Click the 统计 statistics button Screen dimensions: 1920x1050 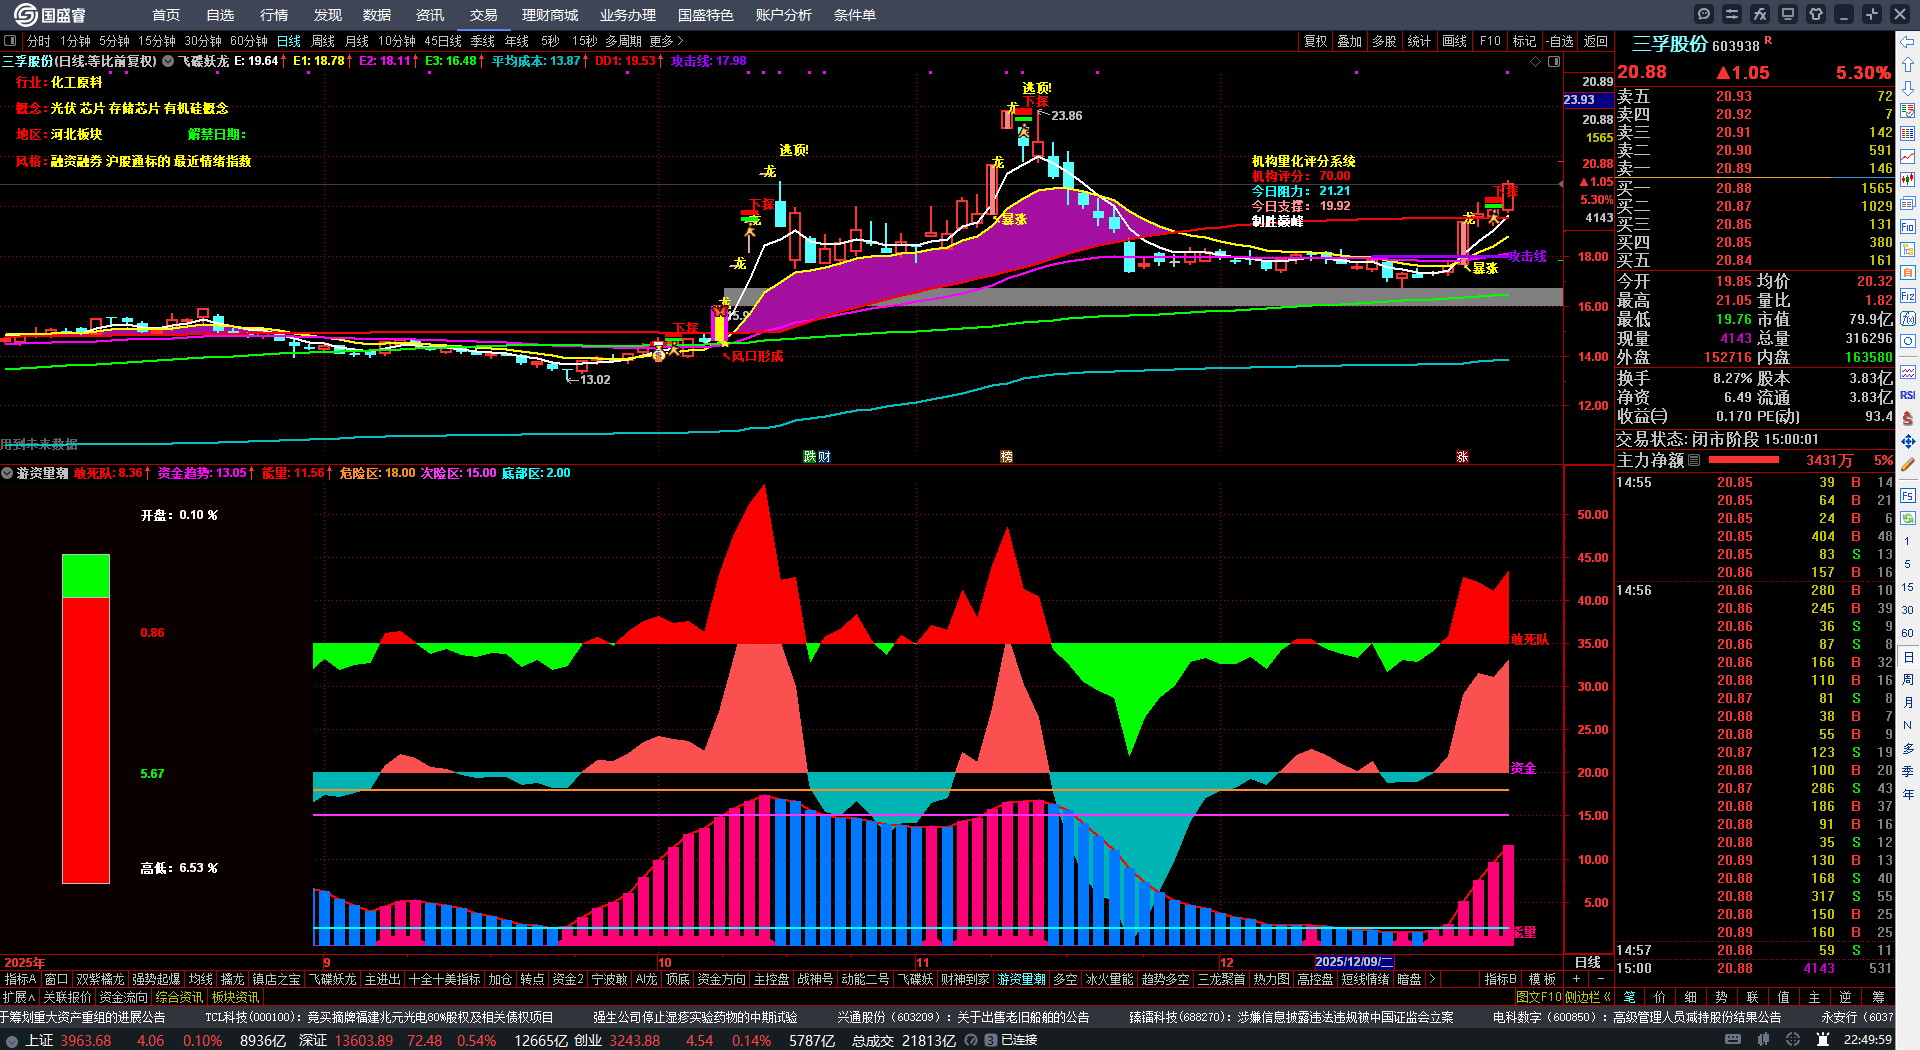1419,41
